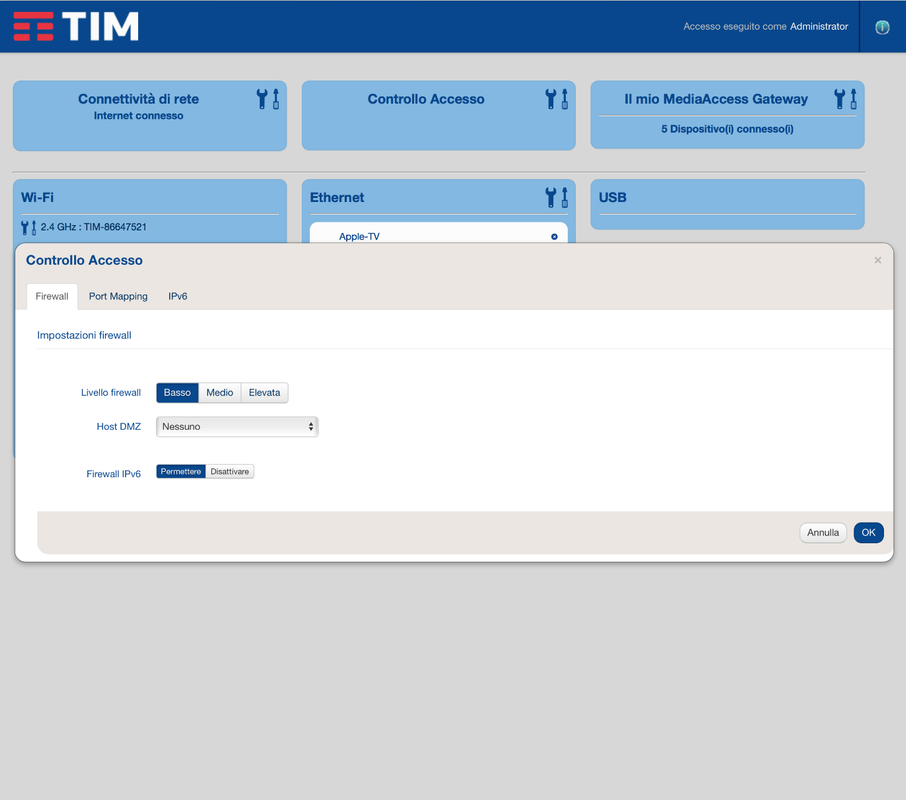This screenshot has width=906, height=800.
Task: Switch to the Firewall tab
Action: pos(52,296)
